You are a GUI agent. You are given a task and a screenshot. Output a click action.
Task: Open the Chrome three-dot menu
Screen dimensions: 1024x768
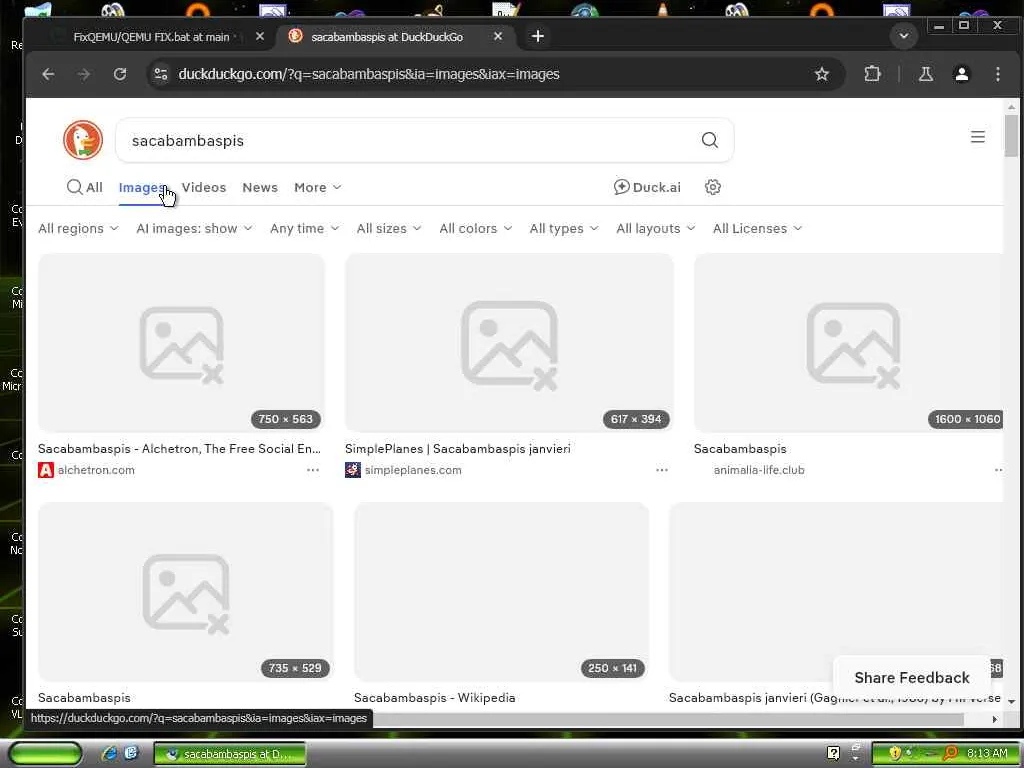click(997, 74)
